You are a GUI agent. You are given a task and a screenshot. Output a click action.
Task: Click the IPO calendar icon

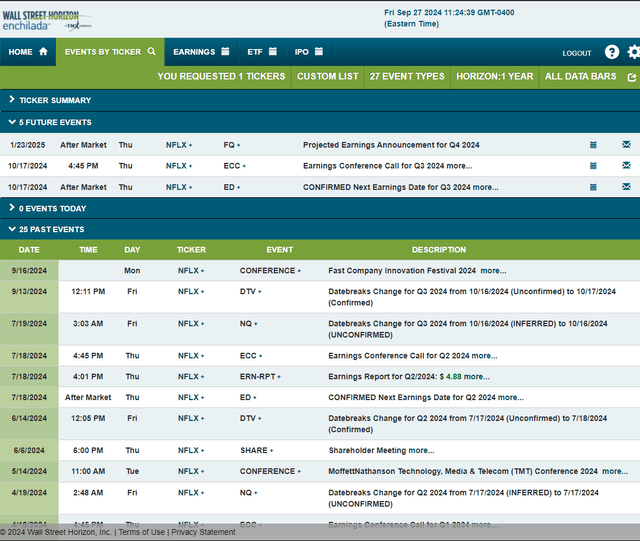(x=319, y=51)
